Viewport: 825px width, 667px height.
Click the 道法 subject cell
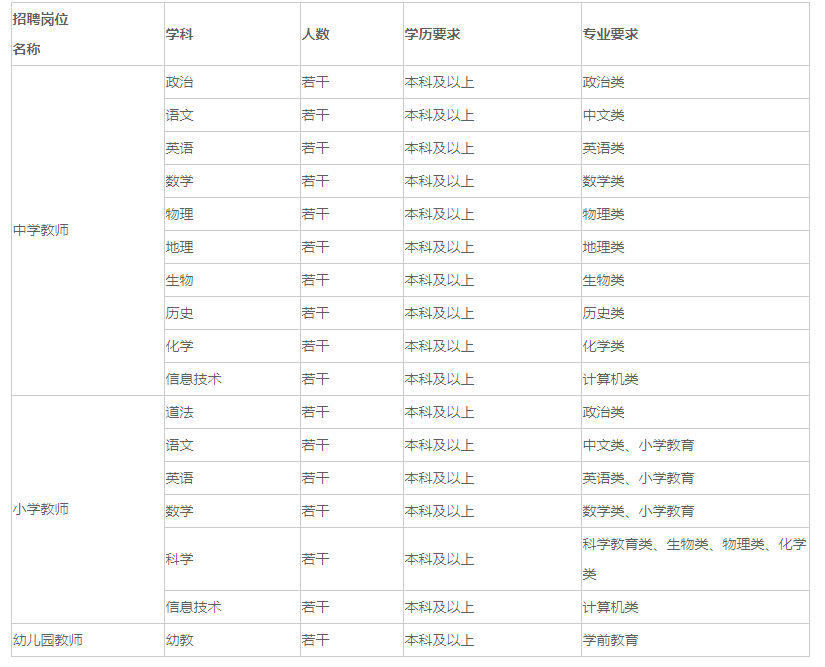[180, 413]
